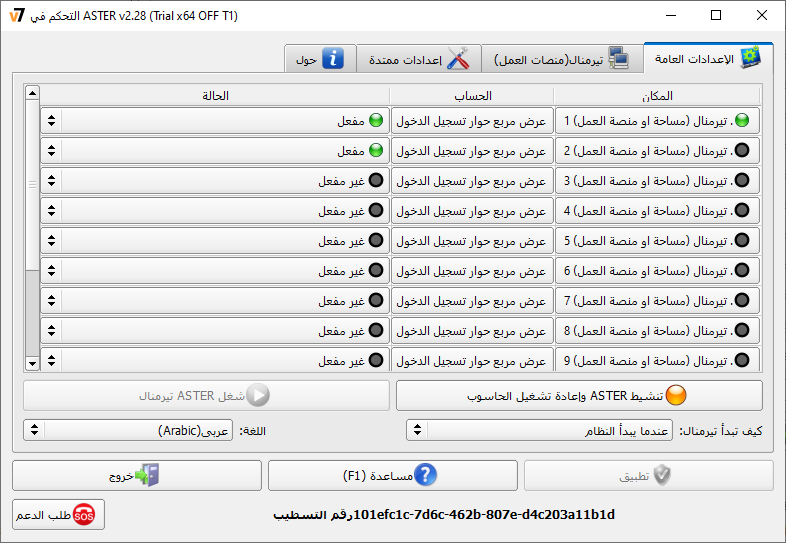This screenshot has width=786, height=543.
Task: Click the dark indicator of terminal 8 location
Action: pyautogui.click(x=742, y=331)
